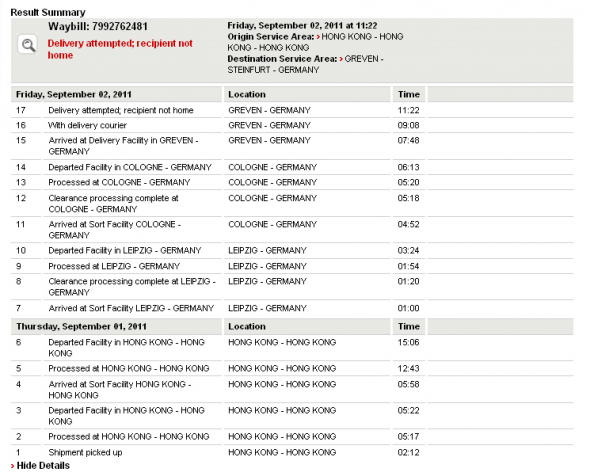Click the Hide Details link
This screenshot has height=476, width=590.
43,466
